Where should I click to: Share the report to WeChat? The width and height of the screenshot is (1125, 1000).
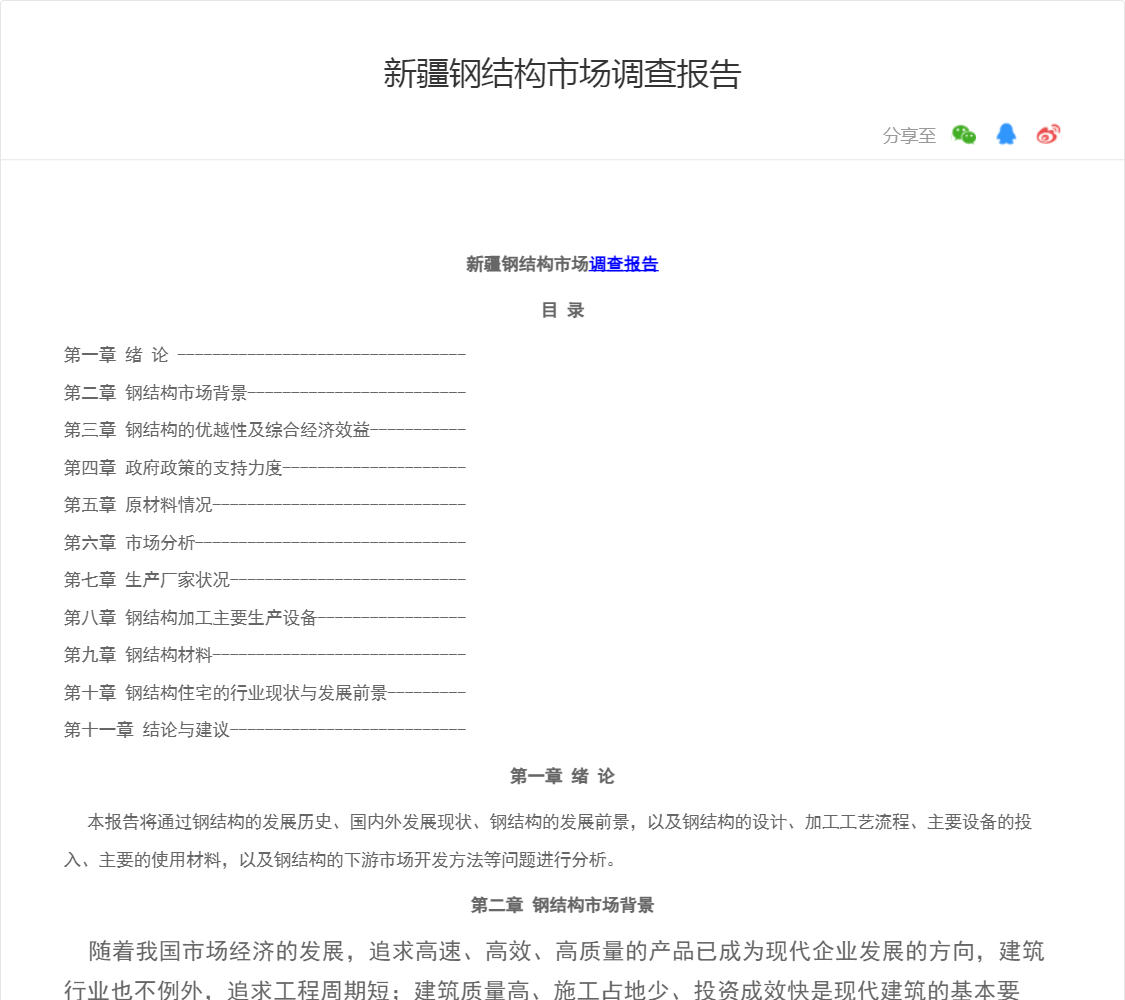[964, 134]
